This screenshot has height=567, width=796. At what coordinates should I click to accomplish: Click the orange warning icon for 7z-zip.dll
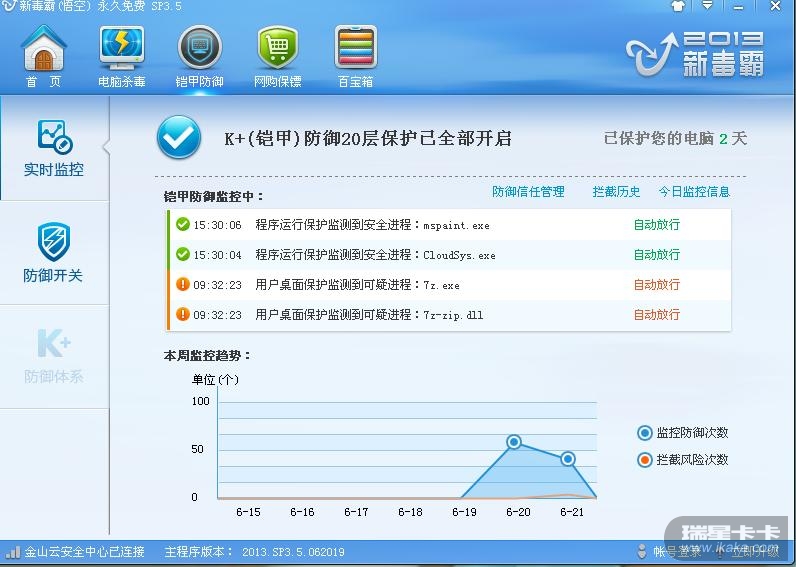coord(183,314)
